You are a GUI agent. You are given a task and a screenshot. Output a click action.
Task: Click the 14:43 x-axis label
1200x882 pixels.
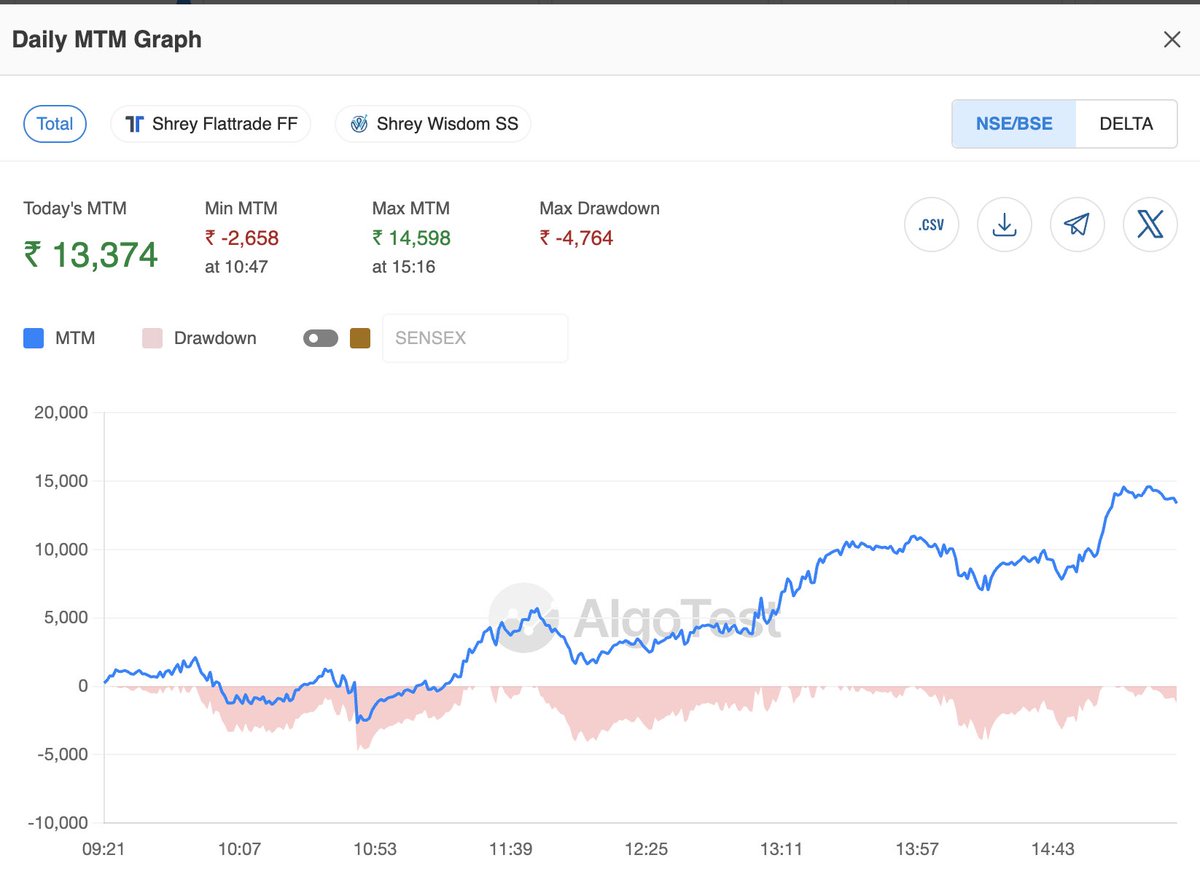1052,849
